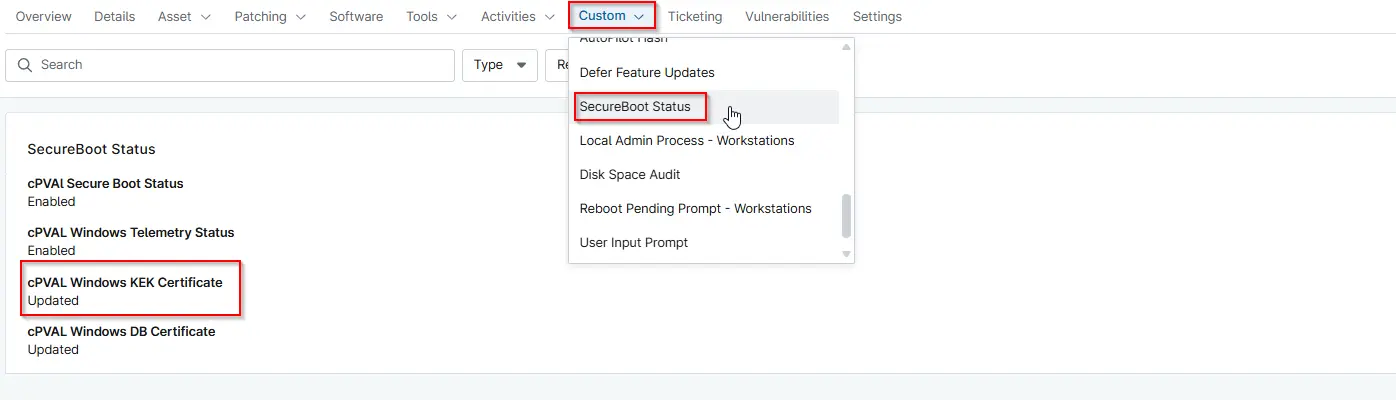This screenshot has height=400, width=1396.
Task: Open the Type filter dropdown
Action: pyautogui.click(x=499, y=65)
